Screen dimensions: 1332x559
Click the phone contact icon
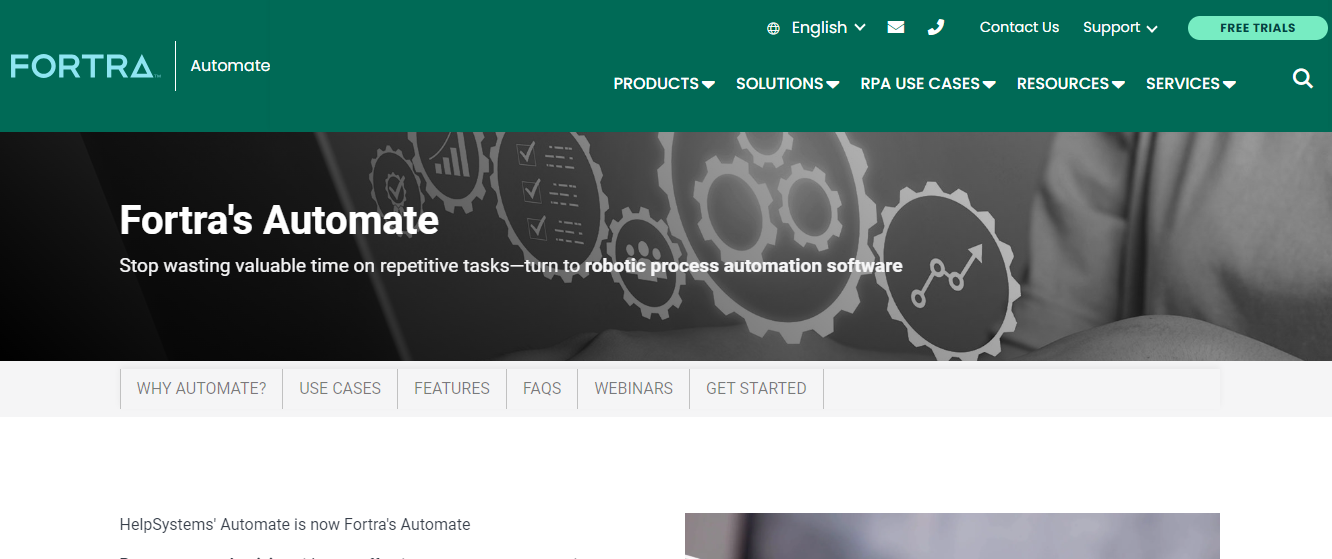pyautogui.click(x=936, y=27)
